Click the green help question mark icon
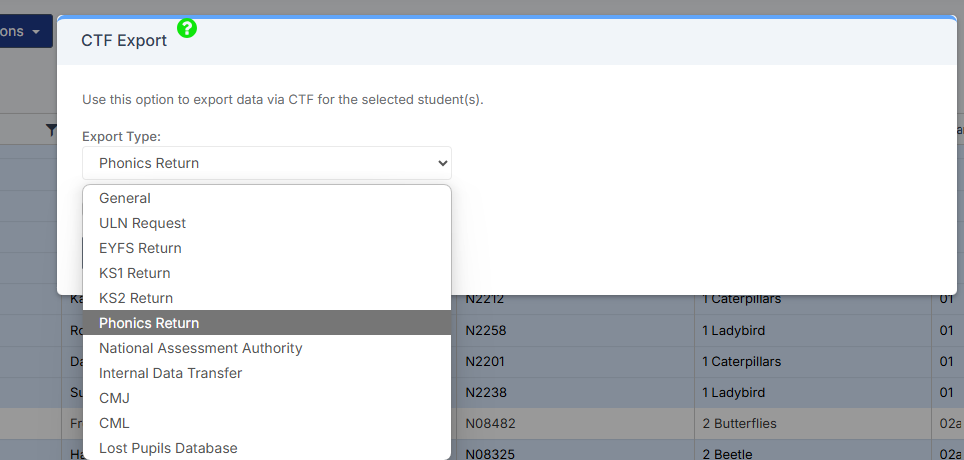The height and width of the screenshot is (460, 964). pos(187,28)
